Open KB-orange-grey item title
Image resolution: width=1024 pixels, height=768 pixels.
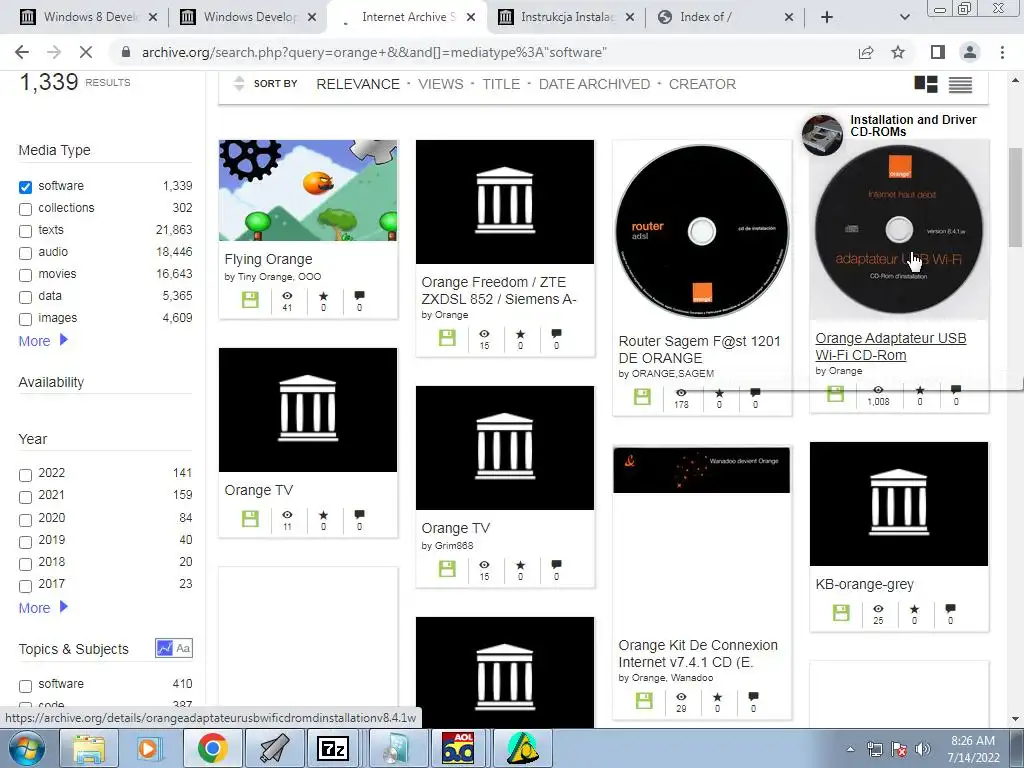coord(864,584)
